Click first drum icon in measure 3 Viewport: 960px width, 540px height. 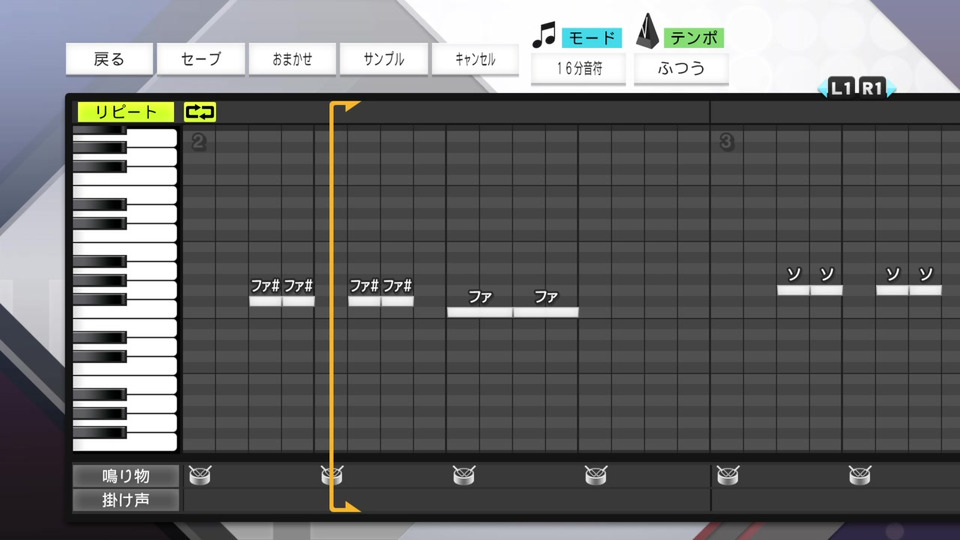click(x=728, y=475)
